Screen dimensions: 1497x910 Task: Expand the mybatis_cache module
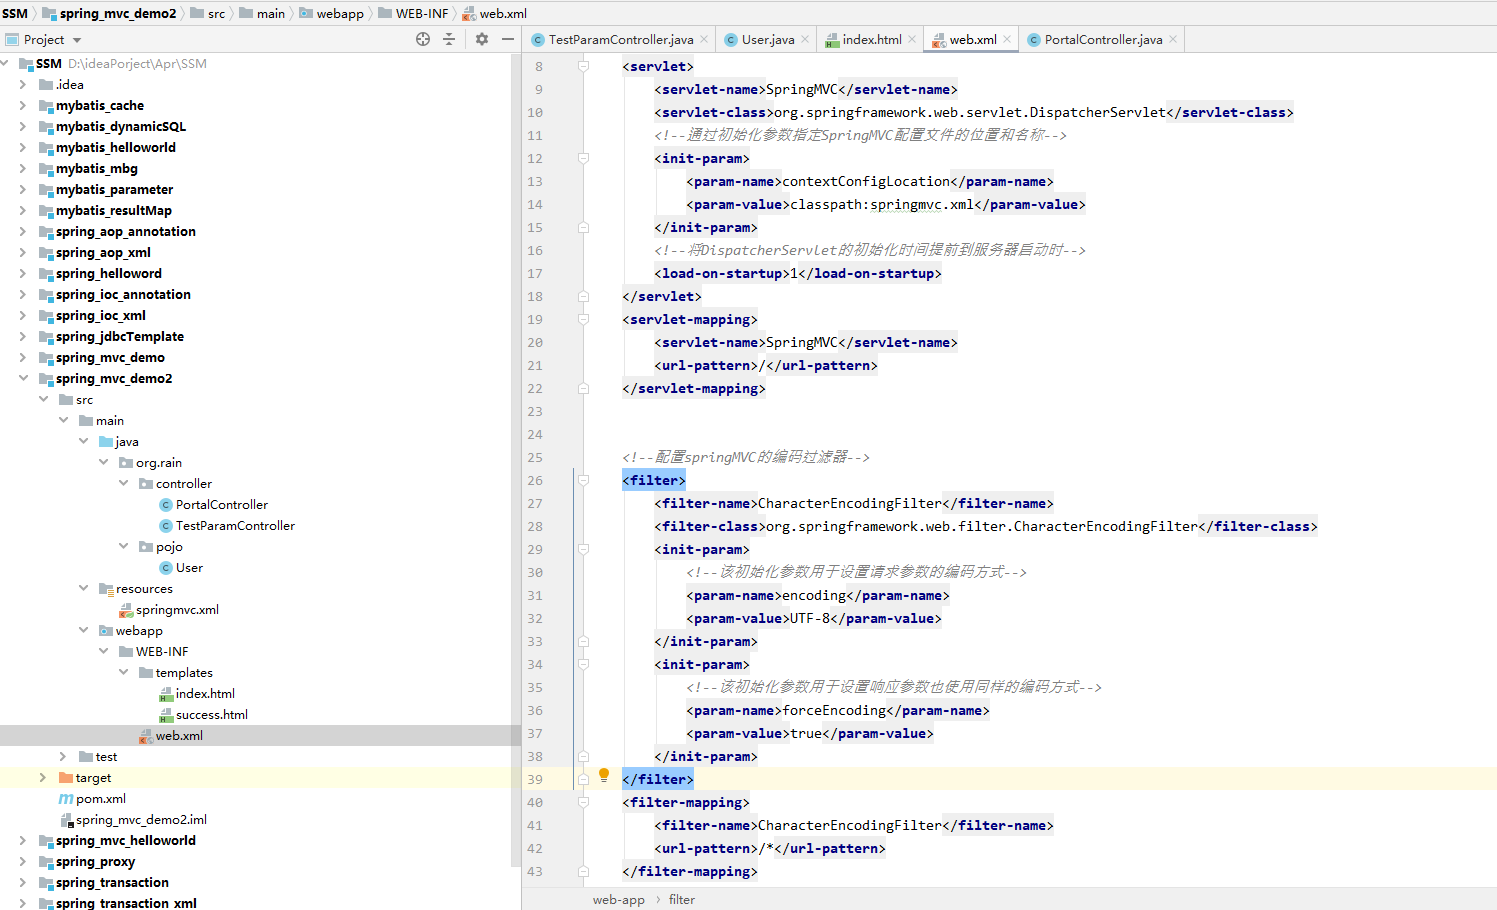(23, 105)
